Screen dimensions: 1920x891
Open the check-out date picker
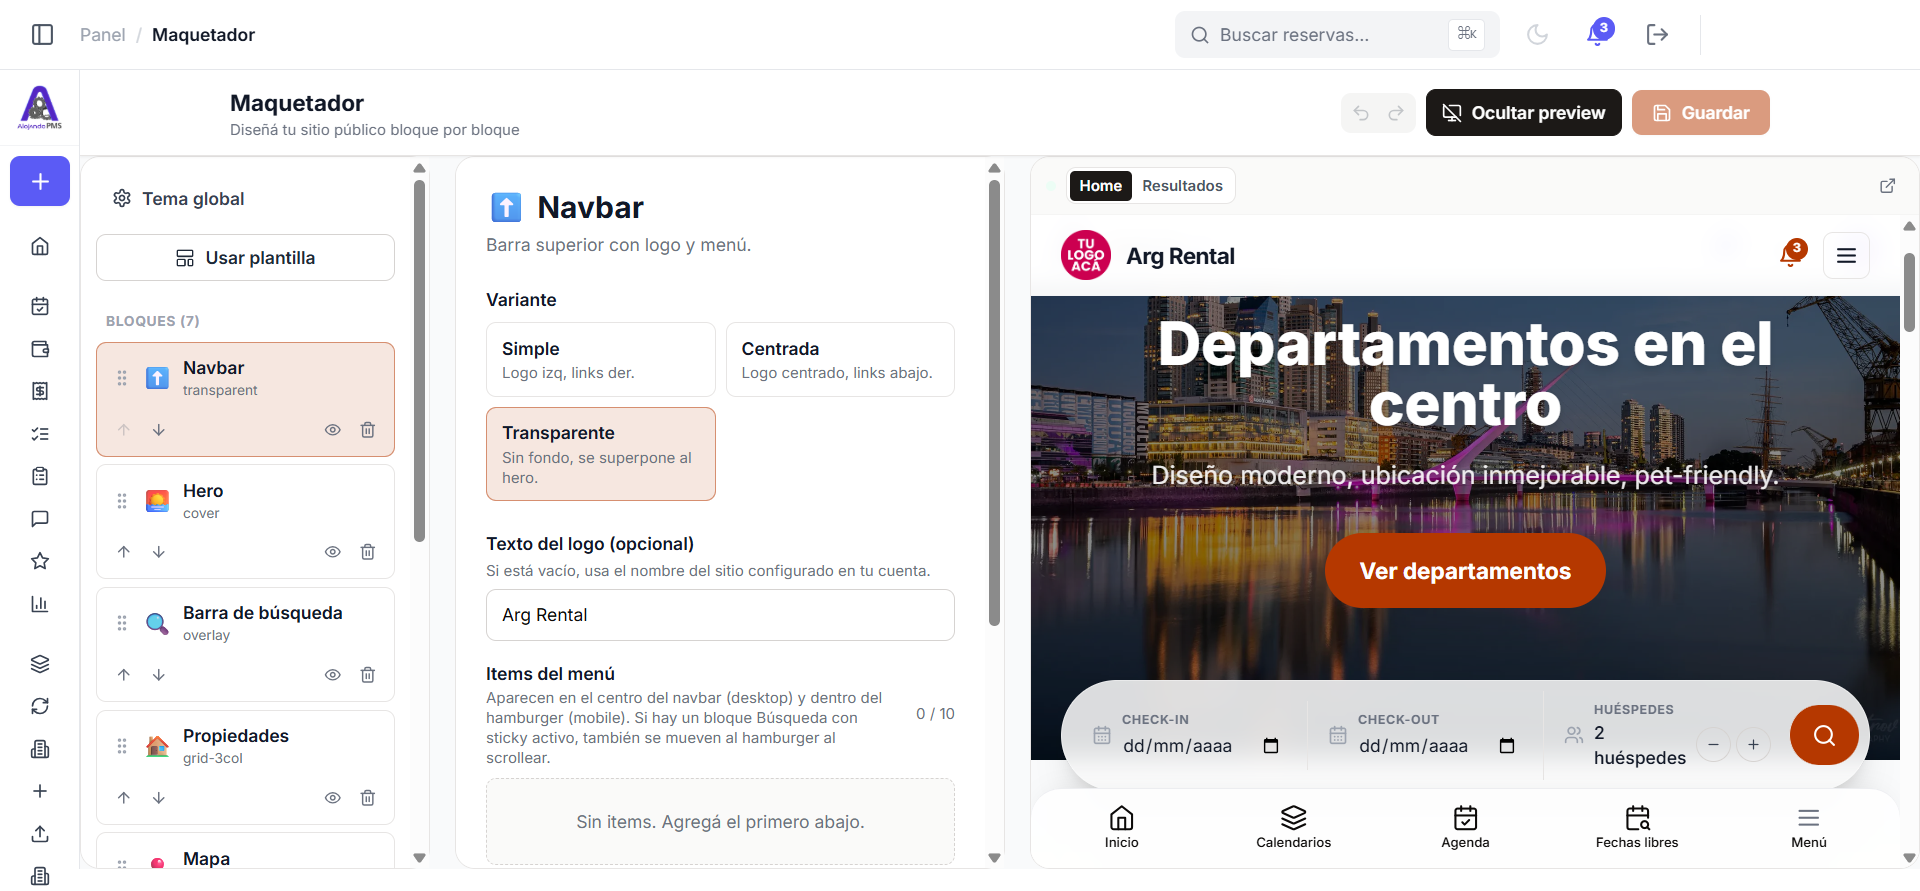(1507, 746)
